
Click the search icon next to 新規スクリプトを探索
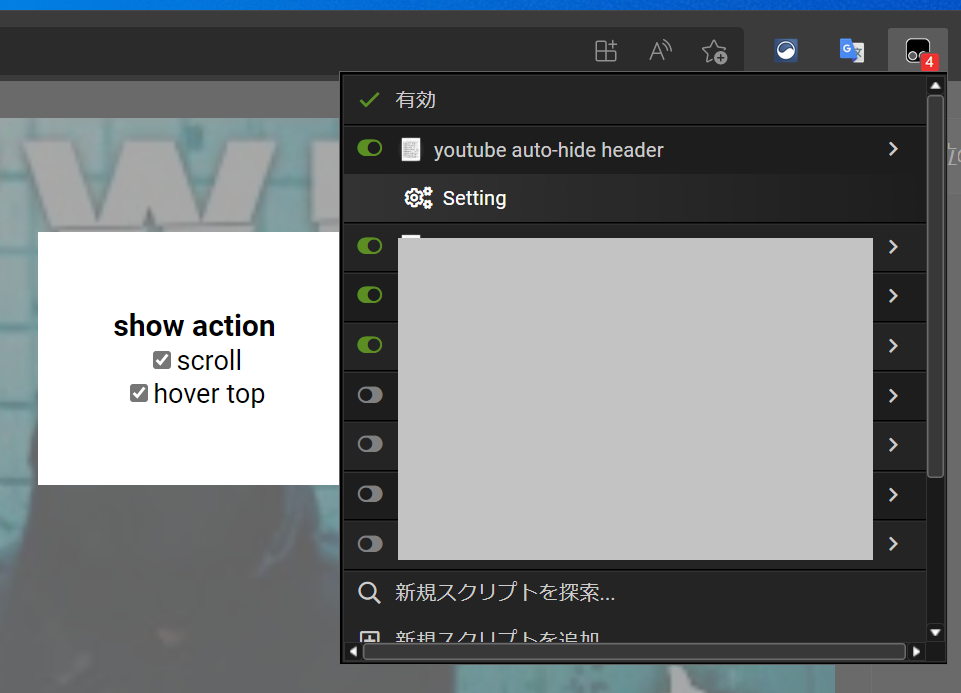369,592
